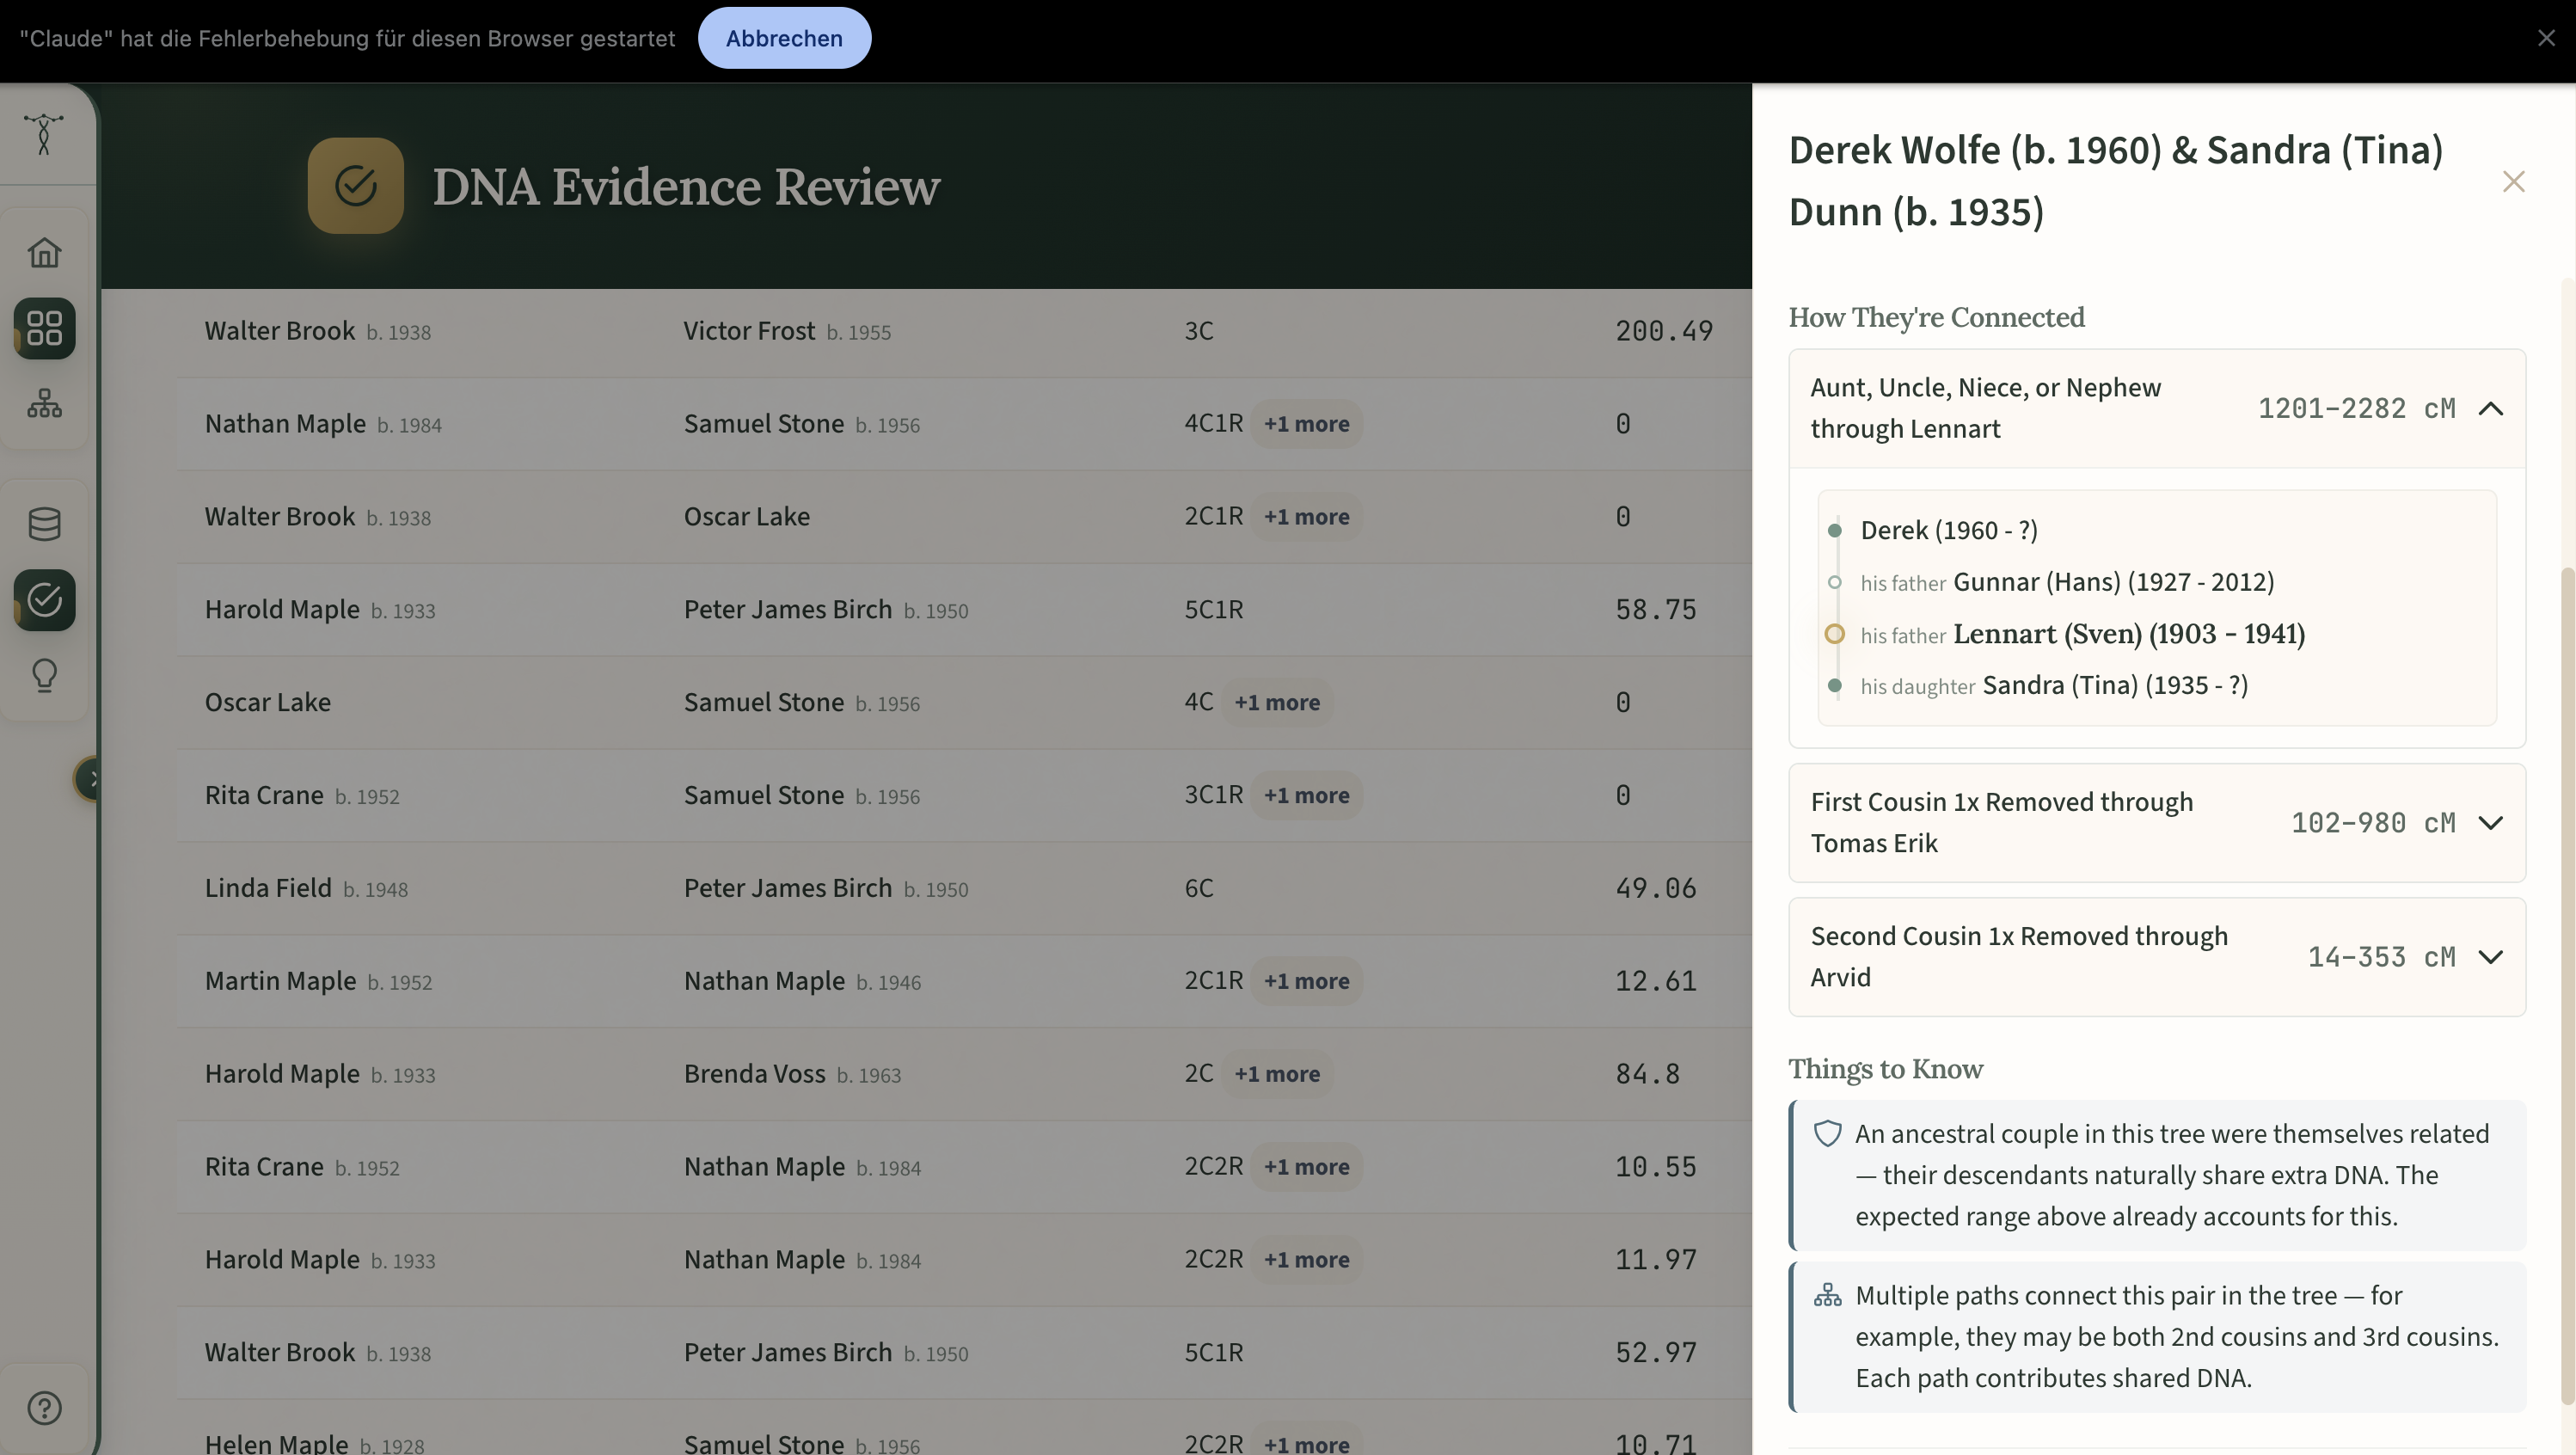Image resolution: width=2576 pixels, height=1455 pixels.
Task: Show more for Rita Crane and Nathan Maple 2C2R
Action: point(1306,1167)
